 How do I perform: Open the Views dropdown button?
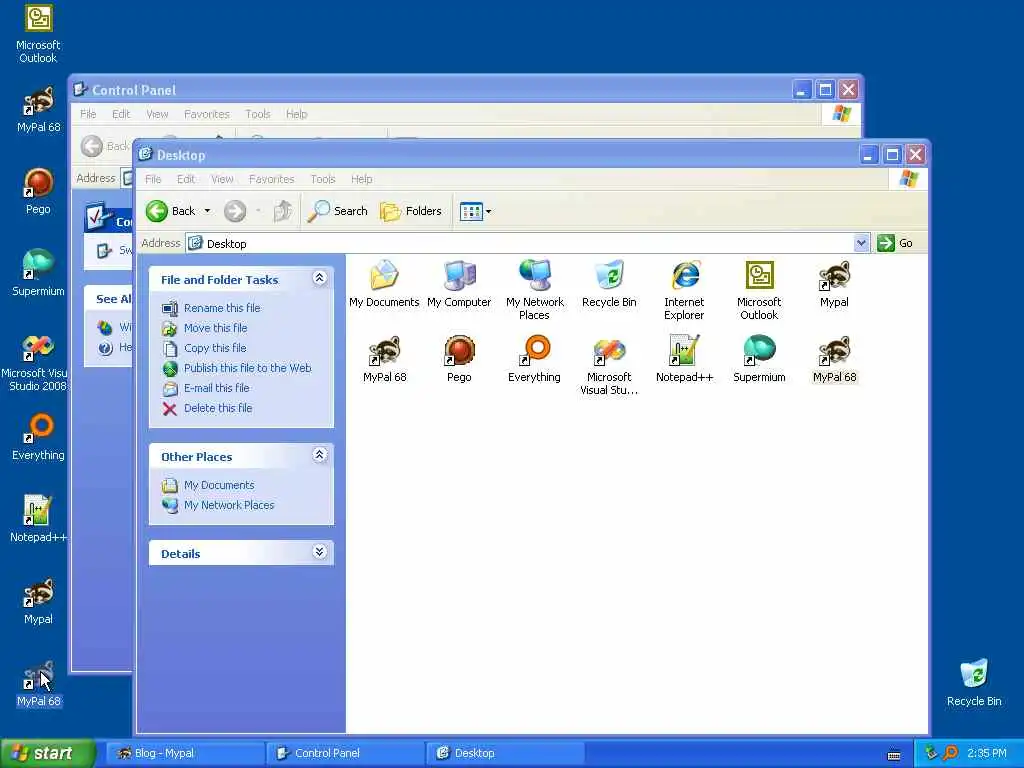(x=475, y=211)
